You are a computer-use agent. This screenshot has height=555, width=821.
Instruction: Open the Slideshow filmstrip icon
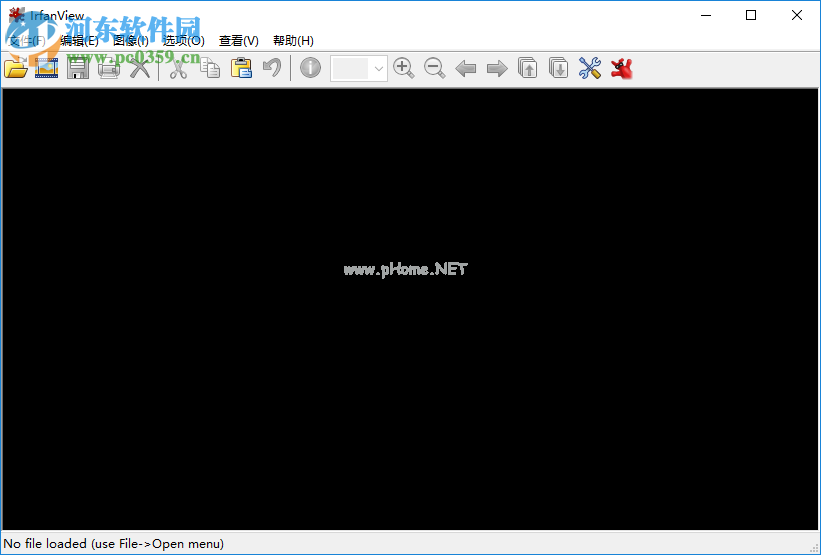(x=47, y=68)
